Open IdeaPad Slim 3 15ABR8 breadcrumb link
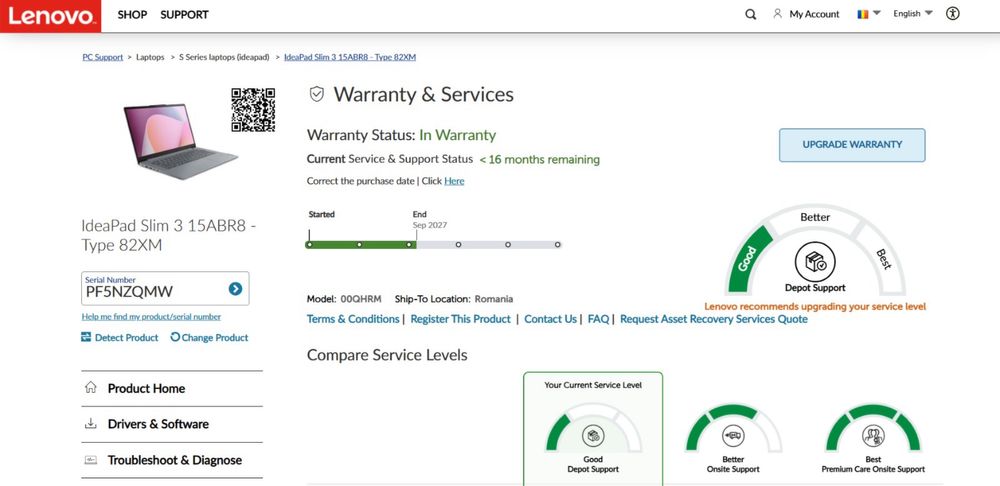 click(x=350, y=57)
